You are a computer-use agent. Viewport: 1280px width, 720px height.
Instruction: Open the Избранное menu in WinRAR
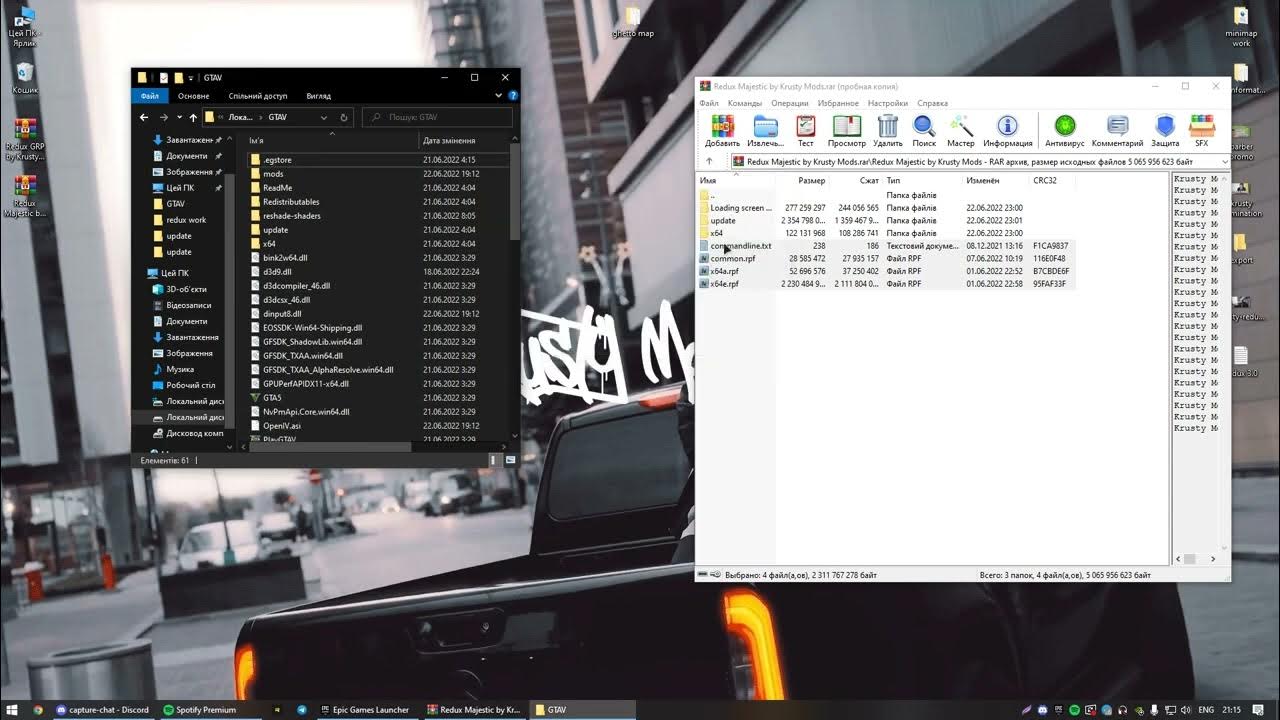pyautogui.click(x=838, y=103)
